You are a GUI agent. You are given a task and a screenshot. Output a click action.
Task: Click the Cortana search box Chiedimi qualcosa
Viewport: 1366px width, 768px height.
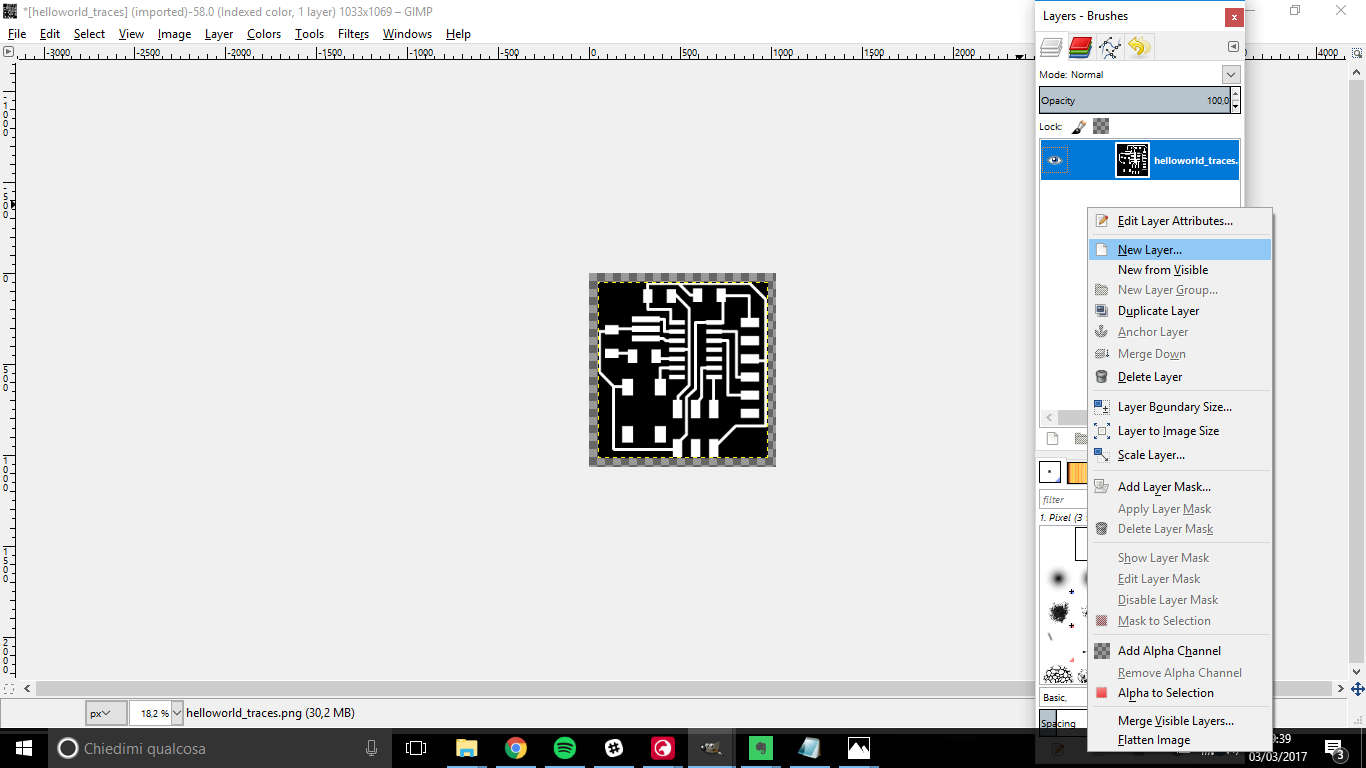pyautogui.click(x=220, y=748)
